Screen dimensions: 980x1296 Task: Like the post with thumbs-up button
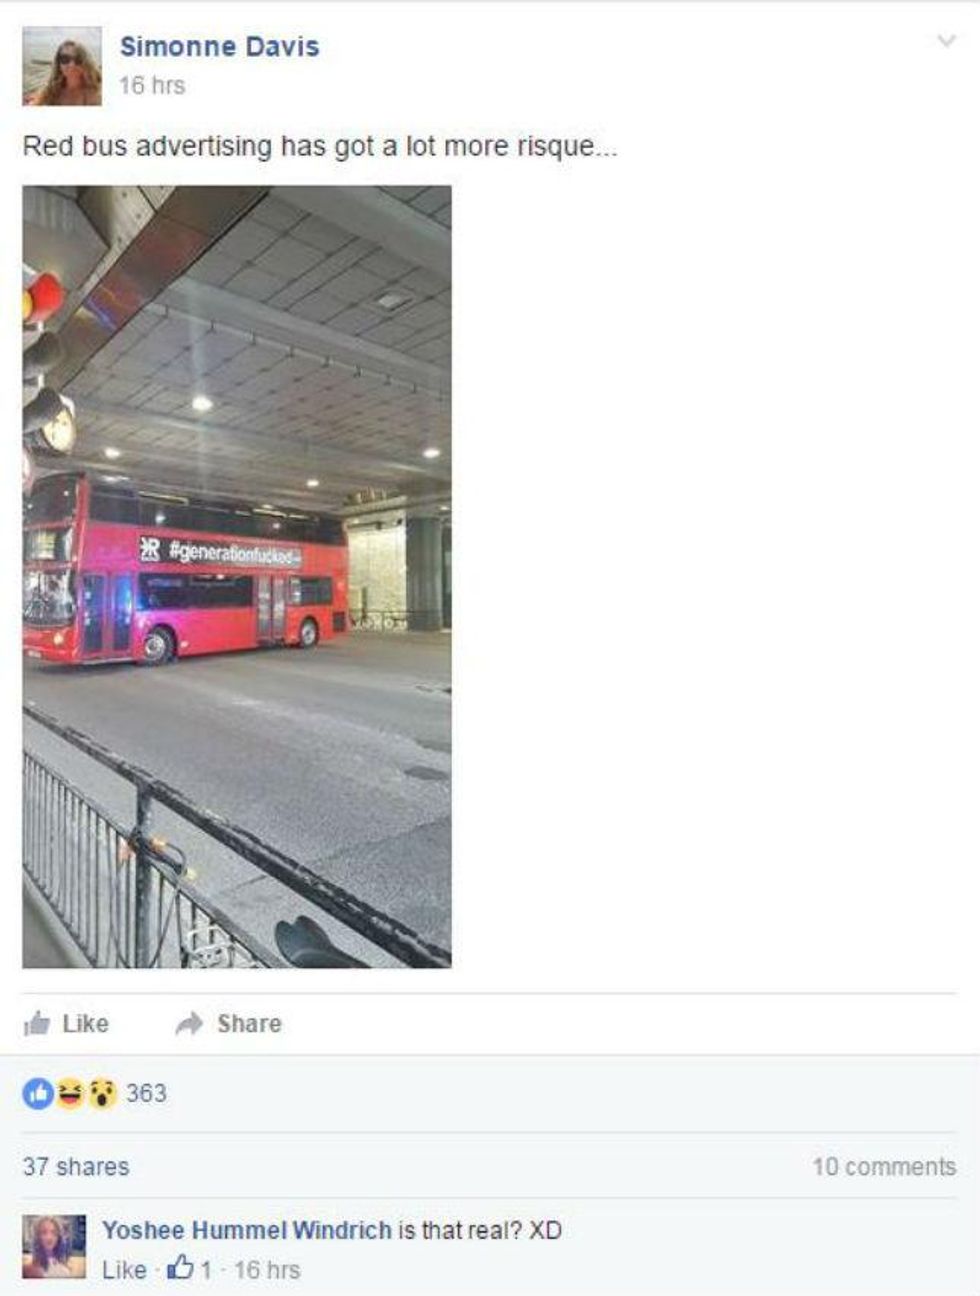pyautogui.click(x=66, y=1023)
